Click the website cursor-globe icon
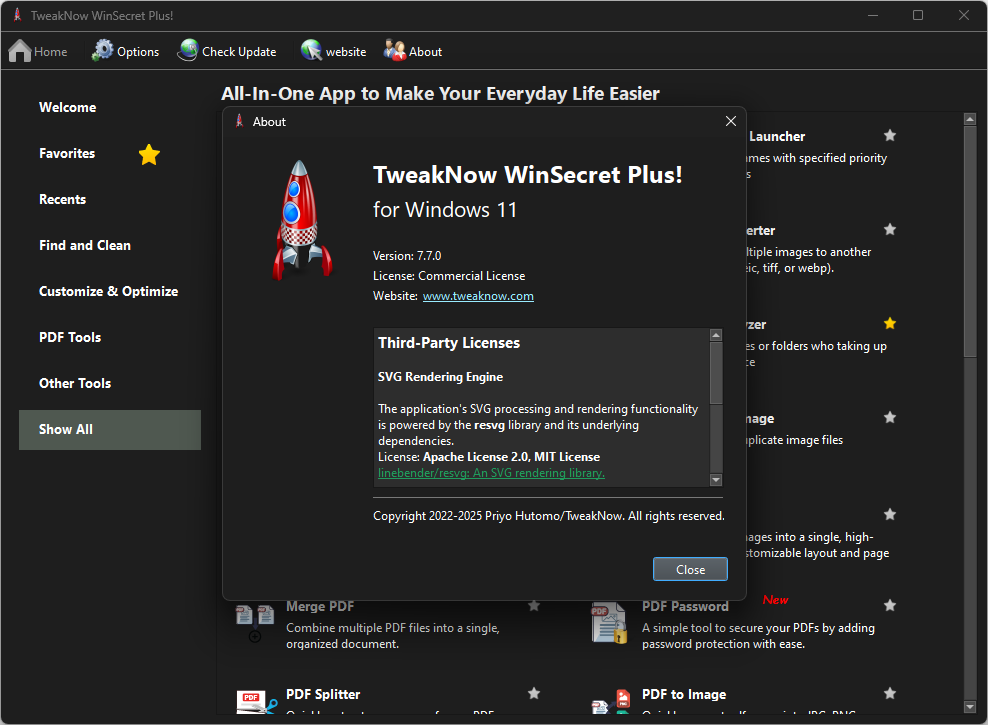Image resolution: width=988 pixels, height=725 pixels. (311, 50)
